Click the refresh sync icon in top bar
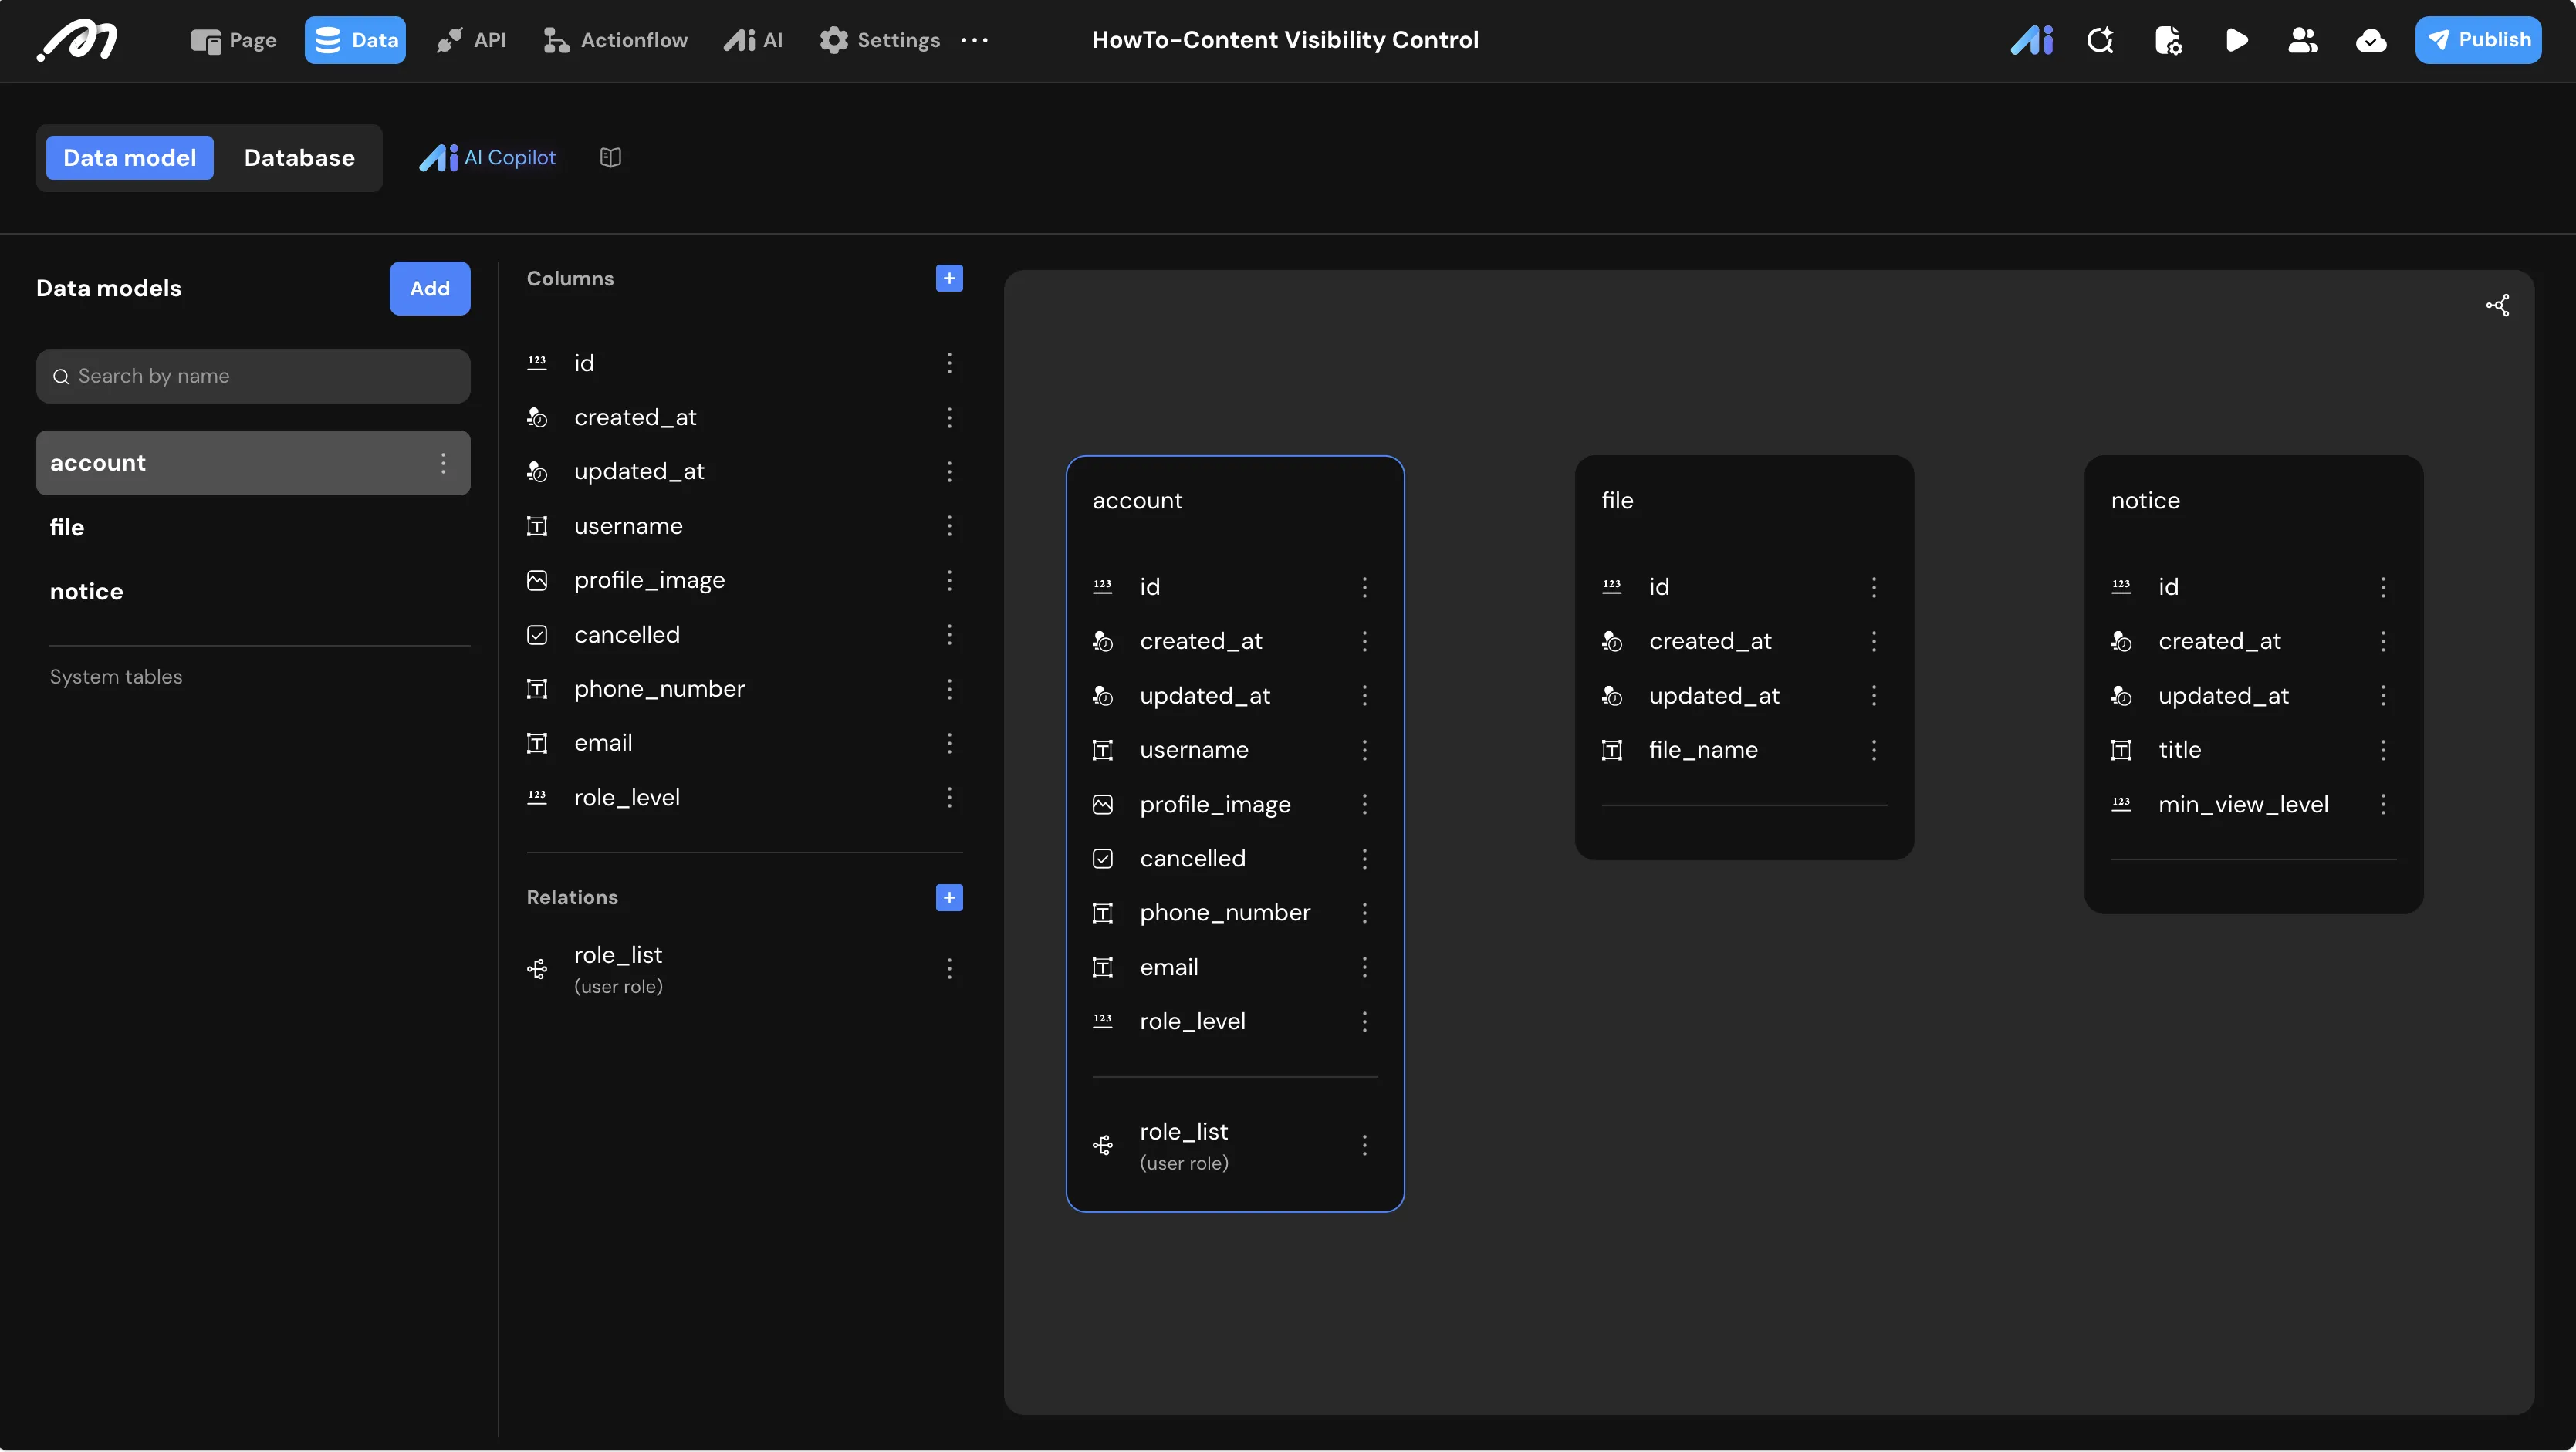This screenshot has height=1452, width=2576. tap(2100, 40)
